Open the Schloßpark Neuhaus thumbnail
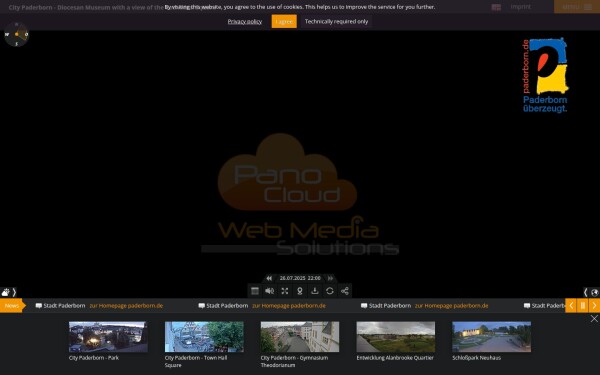The height and width of the screenshot is (375, 600). click(492, 337)
